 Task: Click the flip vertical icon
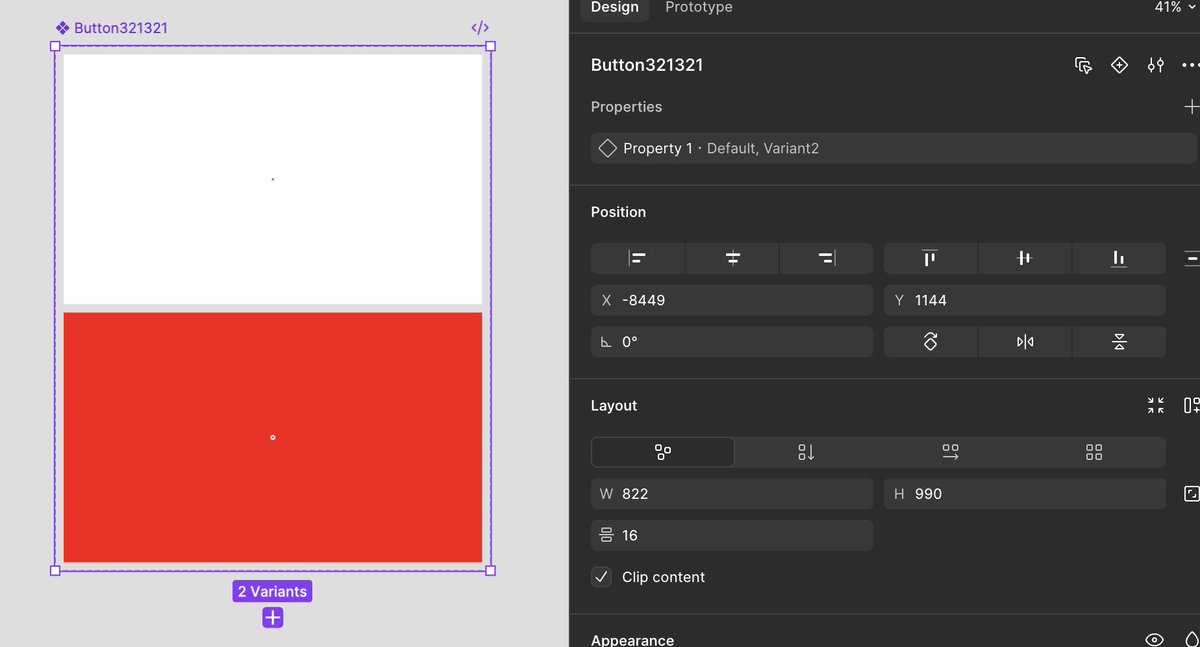(x=1118, y=342)
